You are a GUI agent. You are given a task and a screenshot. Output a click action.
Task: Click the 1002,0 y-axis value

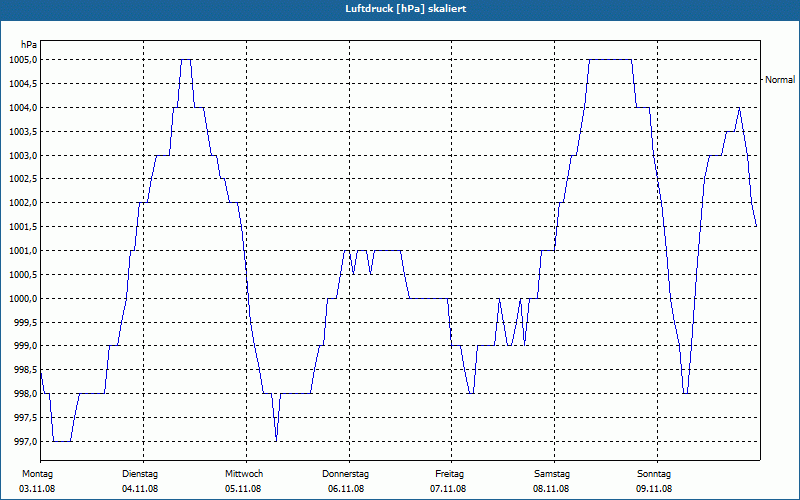[x=23, y=203]
